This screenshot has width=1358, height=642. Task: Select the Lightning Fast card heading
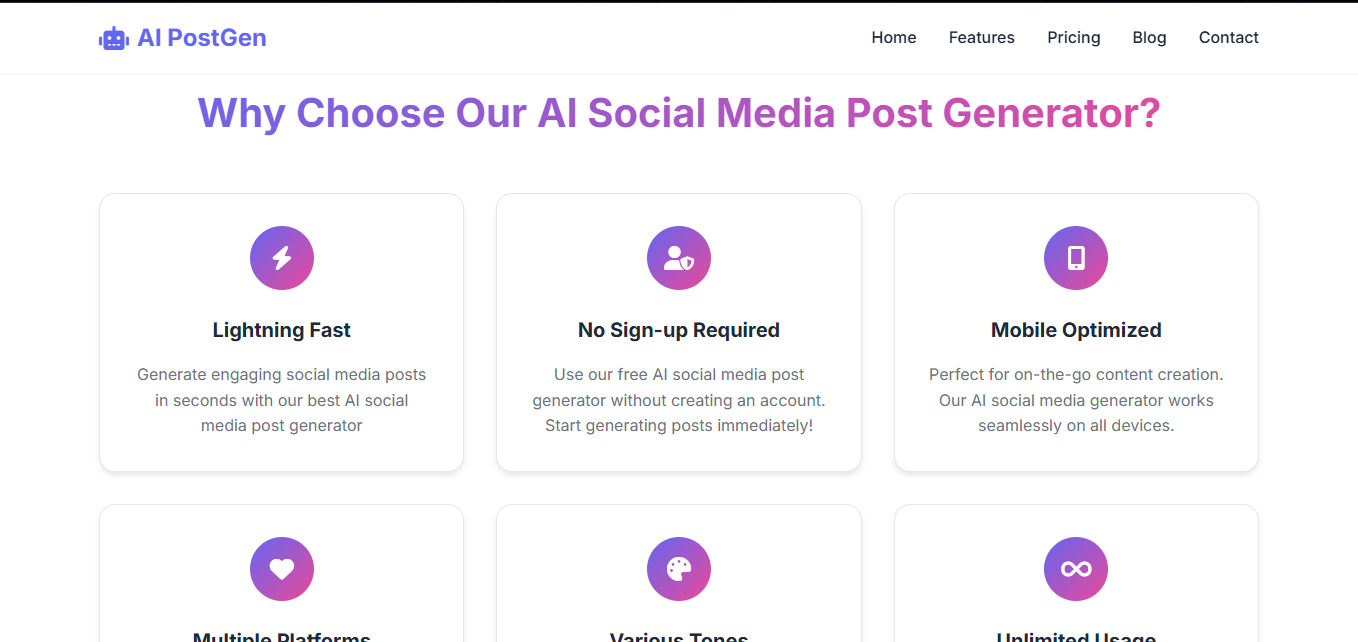point(282,330)
